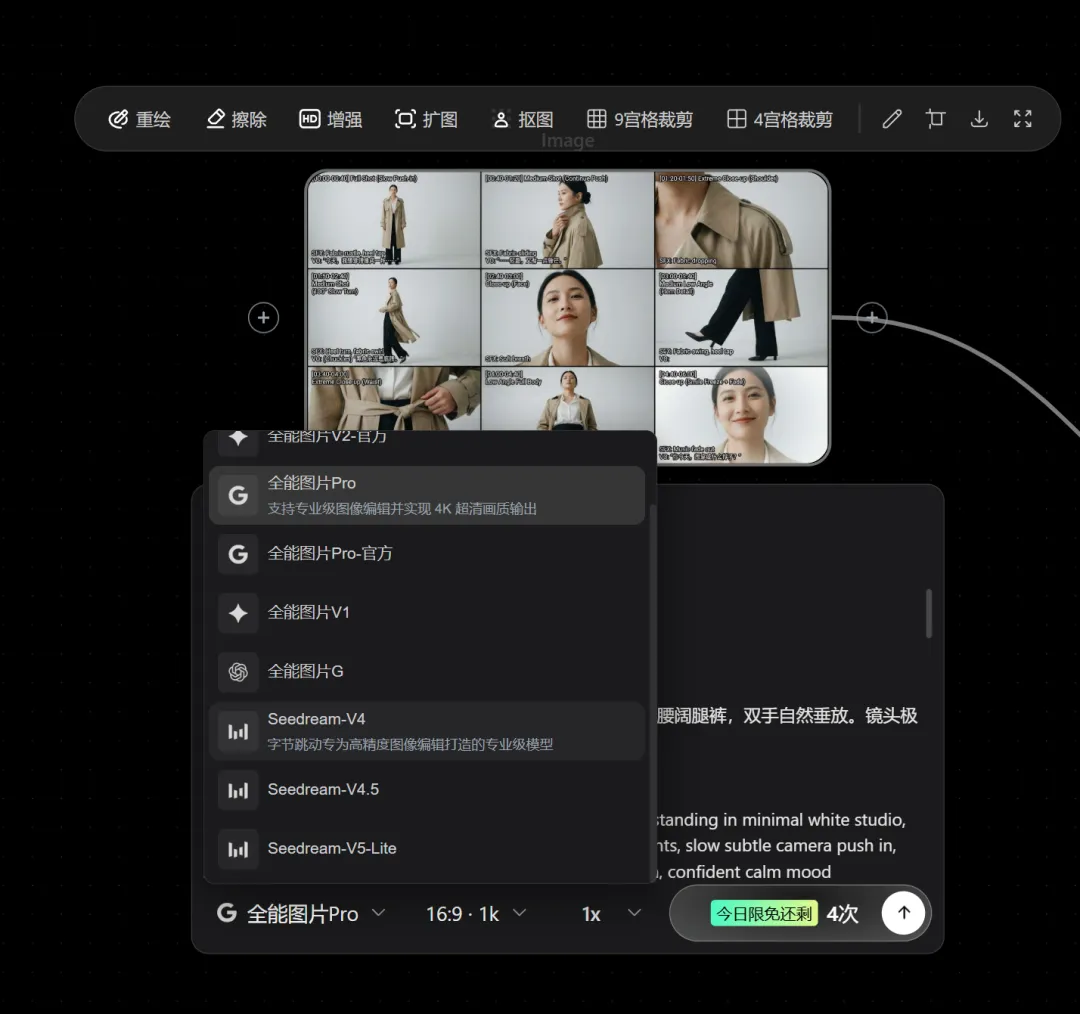Click the 重绘 (redraw) tool
1080x1014 pixels.
click(x=140, y=119)
